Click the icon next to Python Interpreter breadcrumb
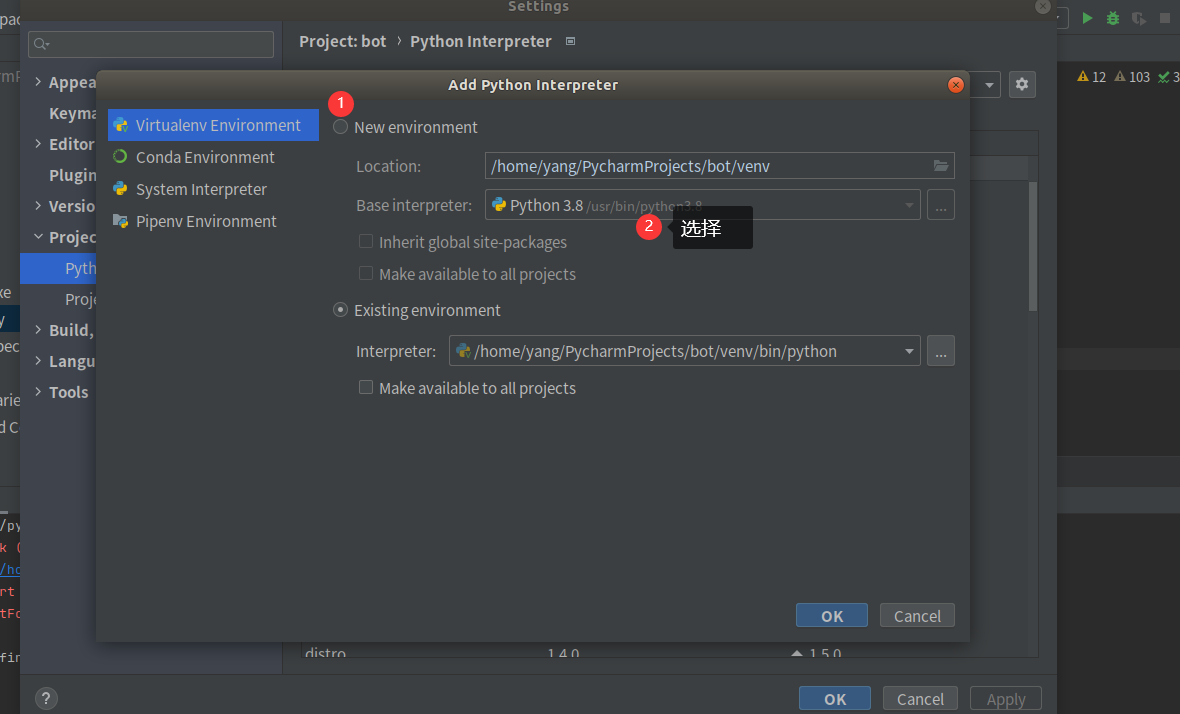This screenshot has width=1180, height=714. coord(570,41)
